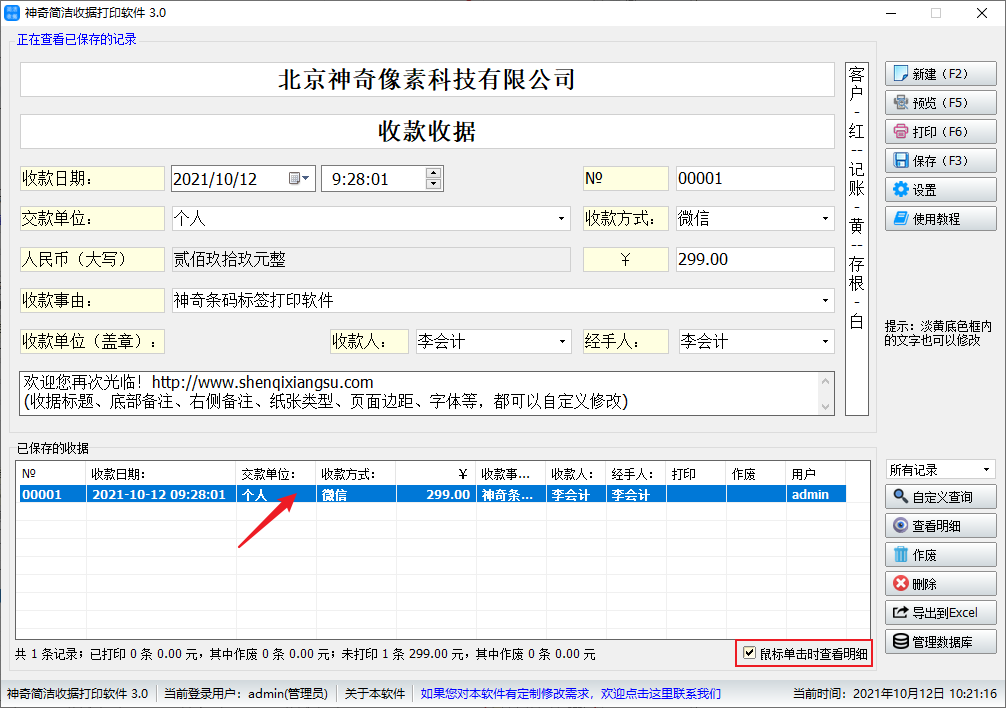Click 关于本软件 in status bar

375,693
